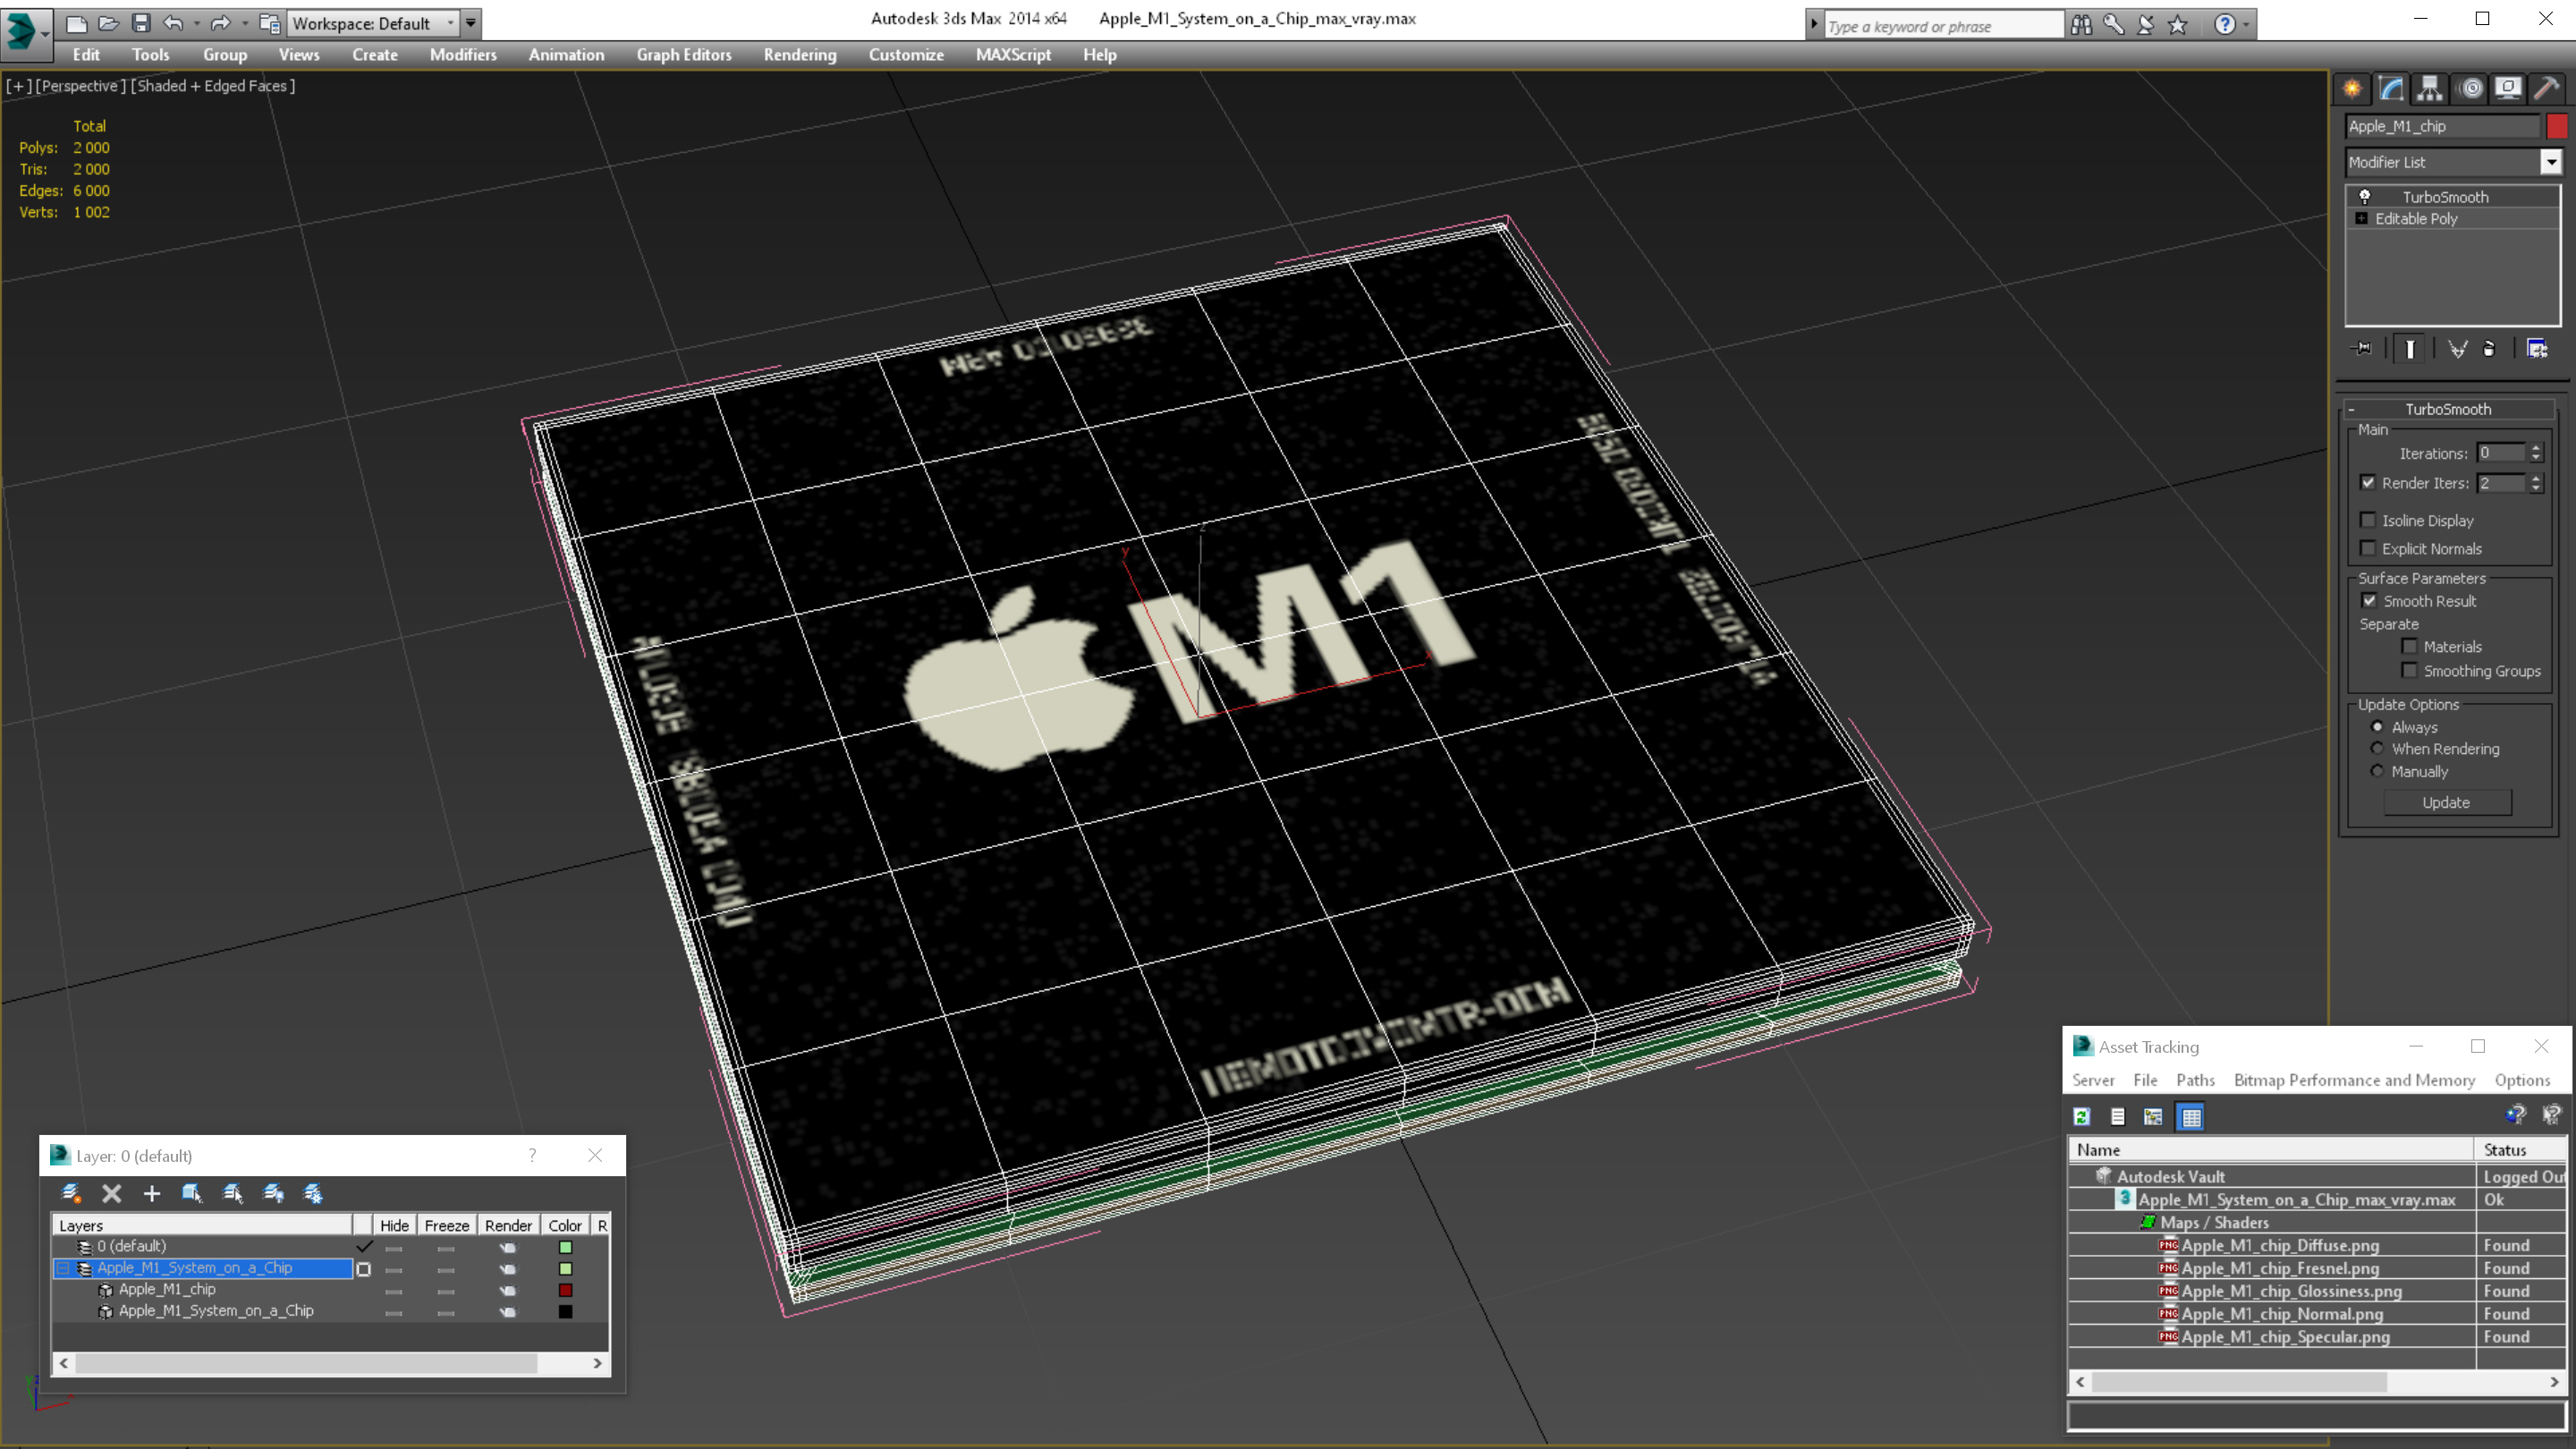The height and width of the screenshot is (1449, 2576).
Task: Toggle Smooth Result checkbox
Action: click(x=2369, y=600)
